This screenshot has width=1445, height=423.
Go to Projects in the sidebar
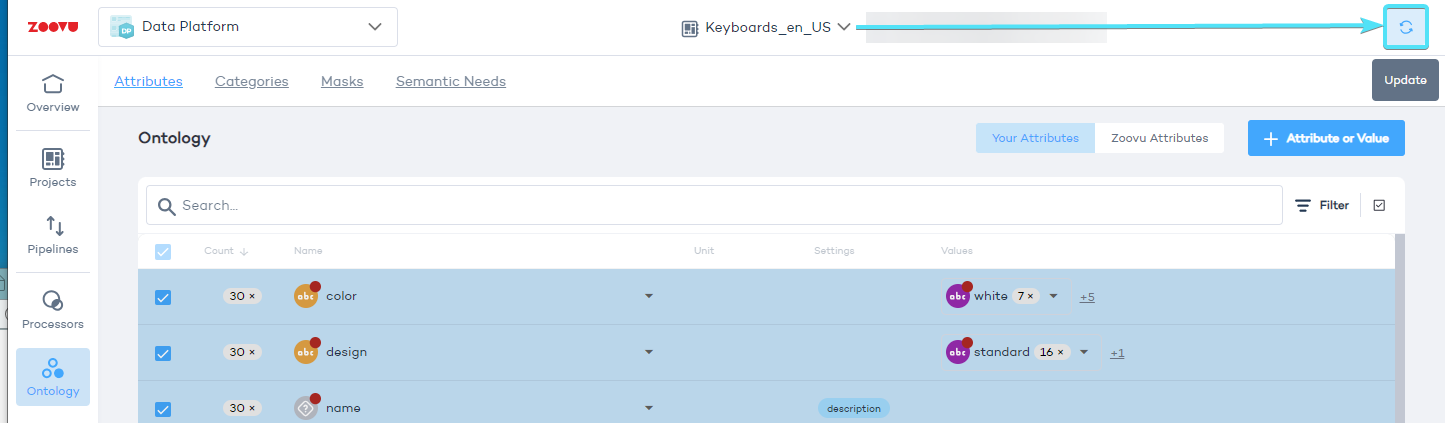coord(53,168)
